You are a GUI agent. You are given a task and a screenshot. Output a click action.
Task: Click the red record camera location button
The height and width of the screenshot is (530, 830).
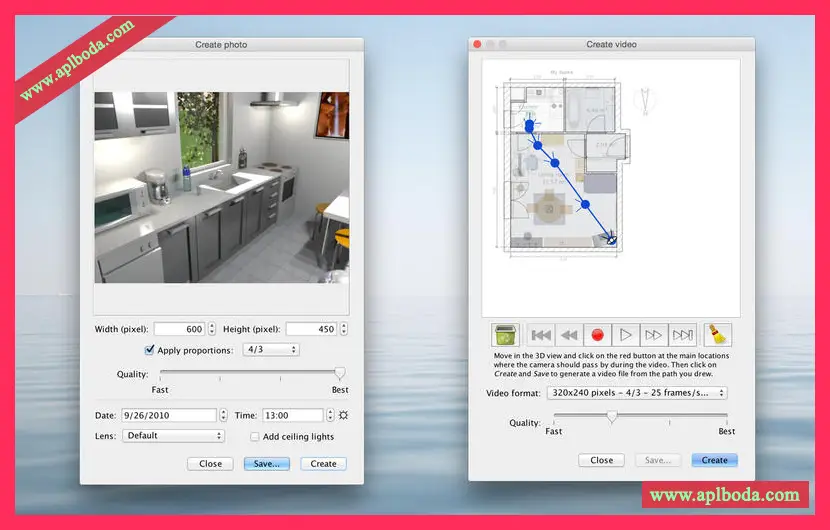click(598, 335)
